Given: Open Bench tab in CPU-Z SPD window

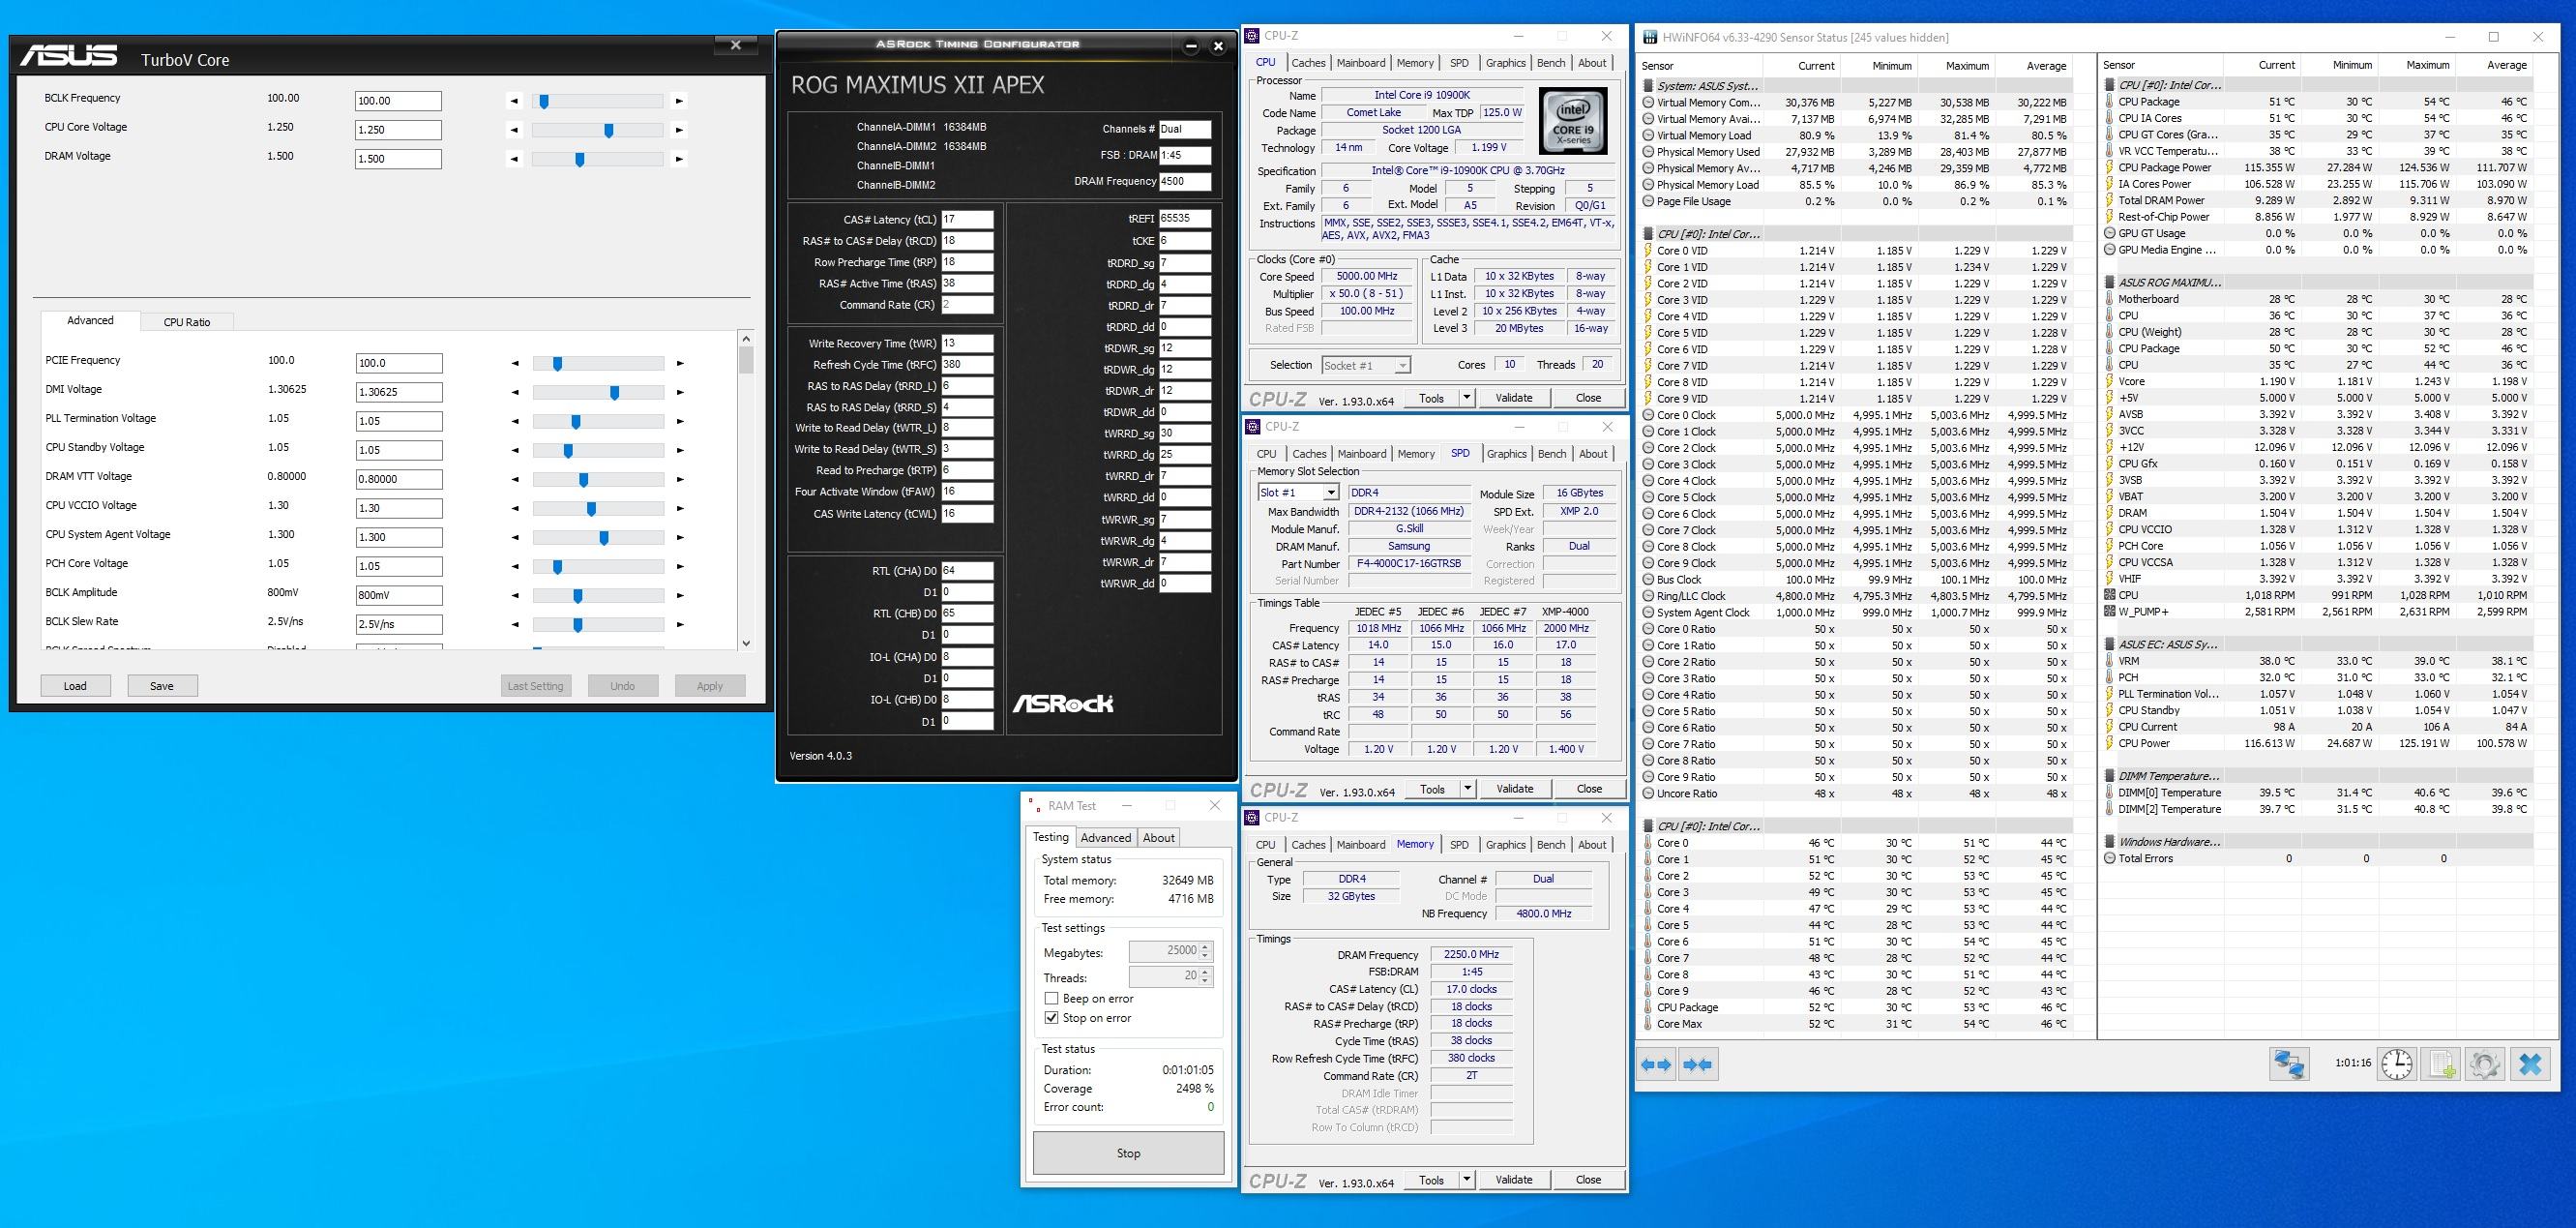Looking at the screenshot, I should coord(1552,454).
